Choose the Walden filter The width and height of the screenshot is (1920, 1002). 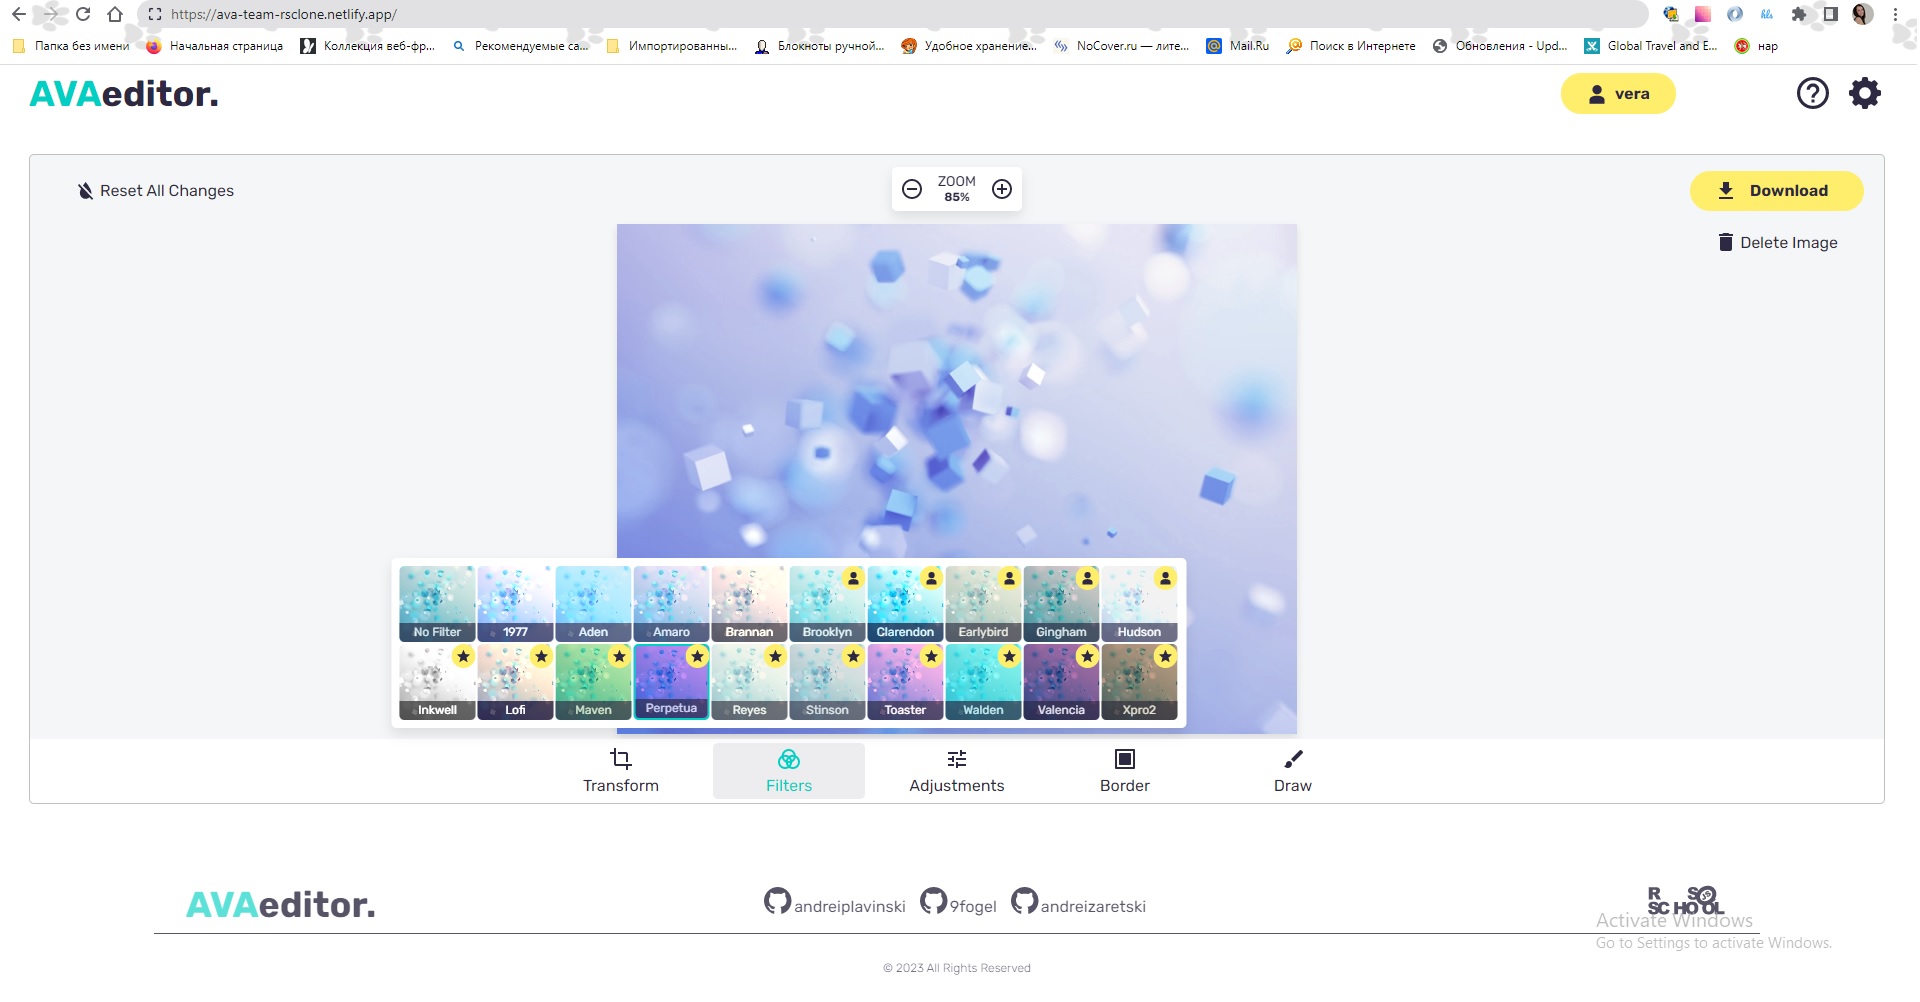pos(983,682)
